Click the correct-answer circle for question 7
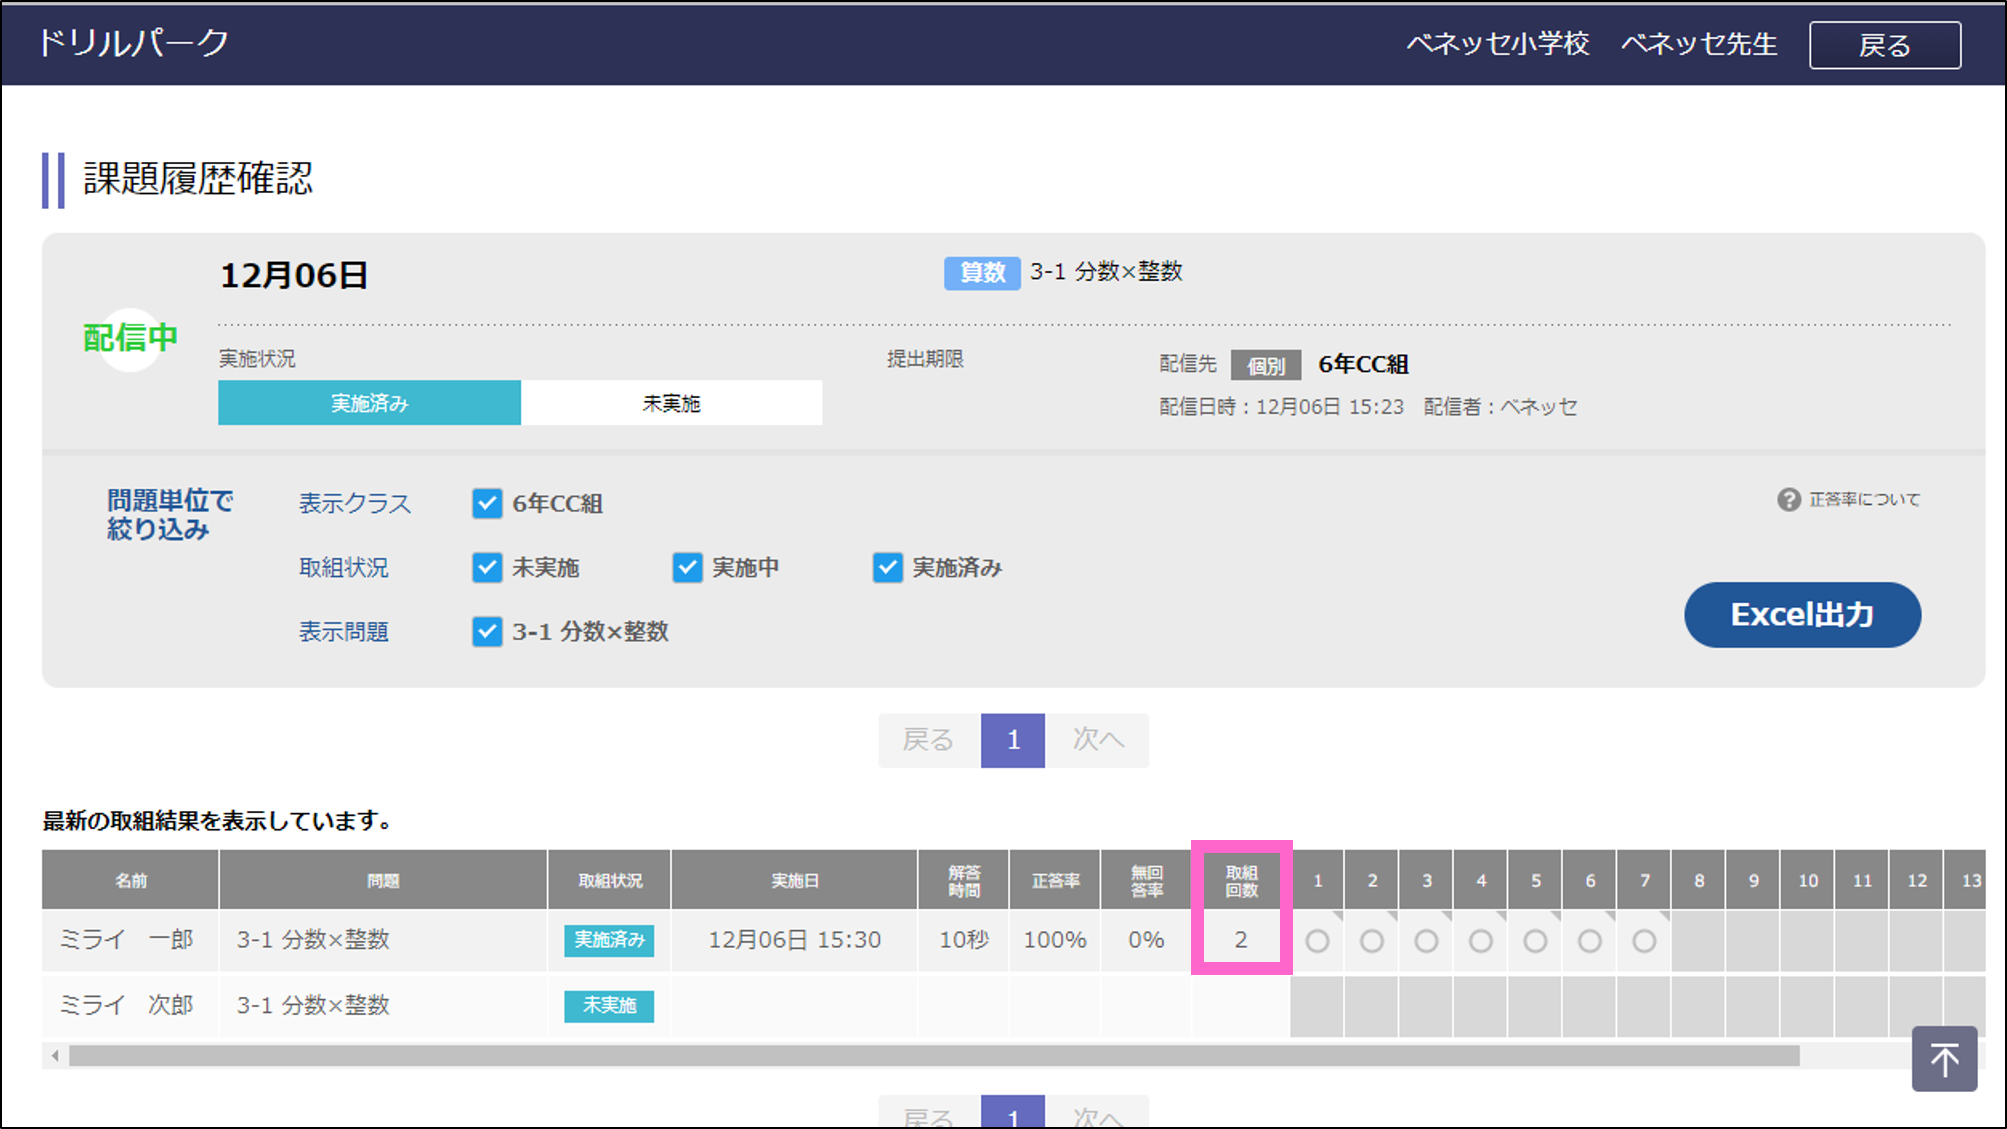This screenshot has height=1129, width=2007. [1644, 941]
